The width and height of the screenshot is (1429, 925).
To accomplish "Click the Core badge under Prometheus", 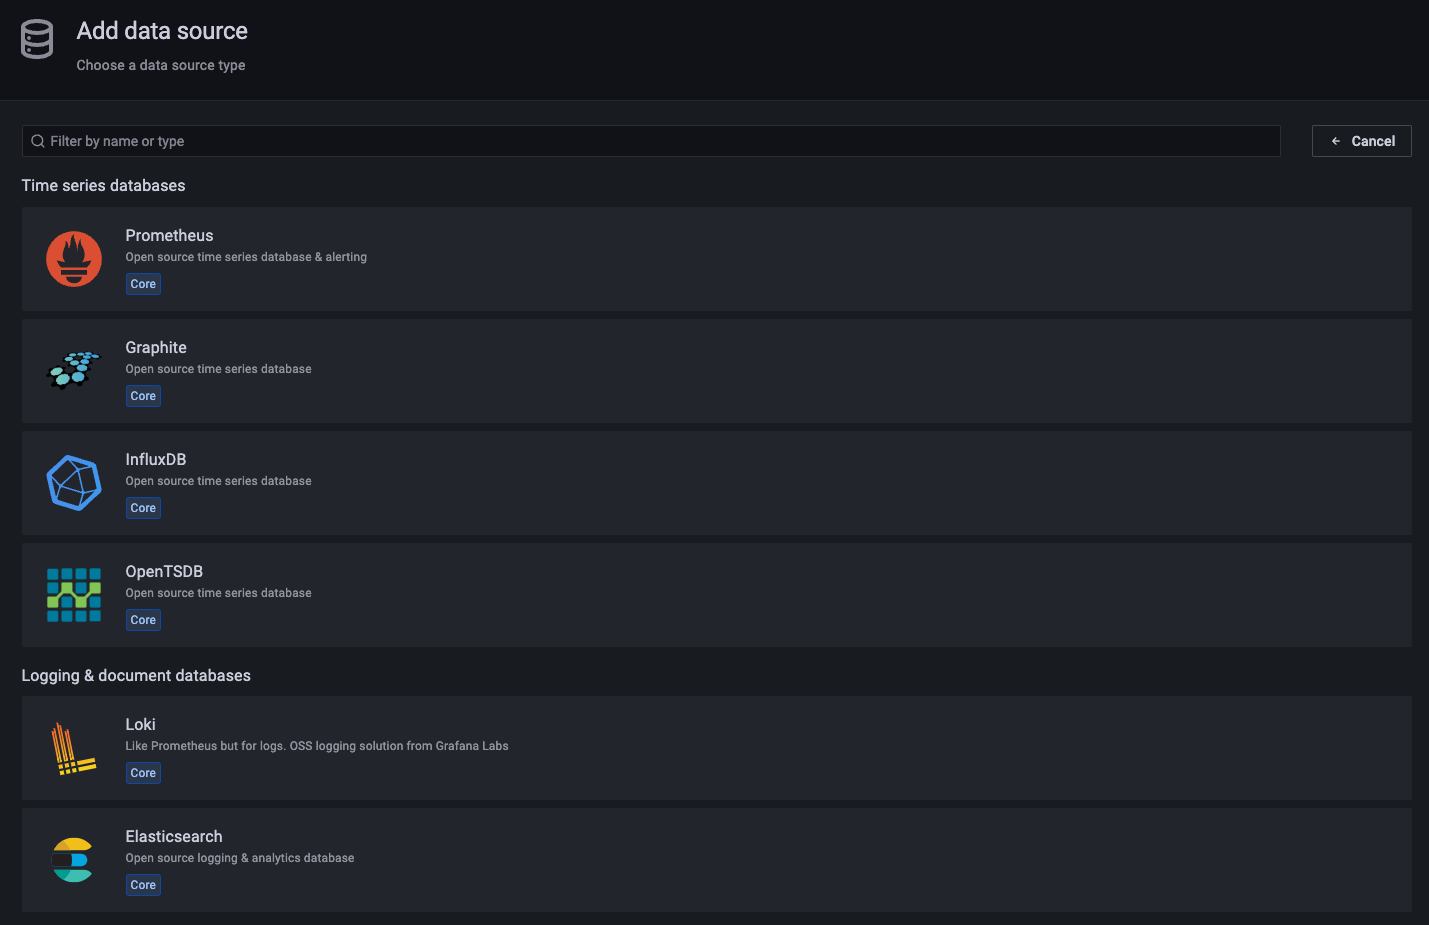I will pyautogui.click(x=143, y=284).
